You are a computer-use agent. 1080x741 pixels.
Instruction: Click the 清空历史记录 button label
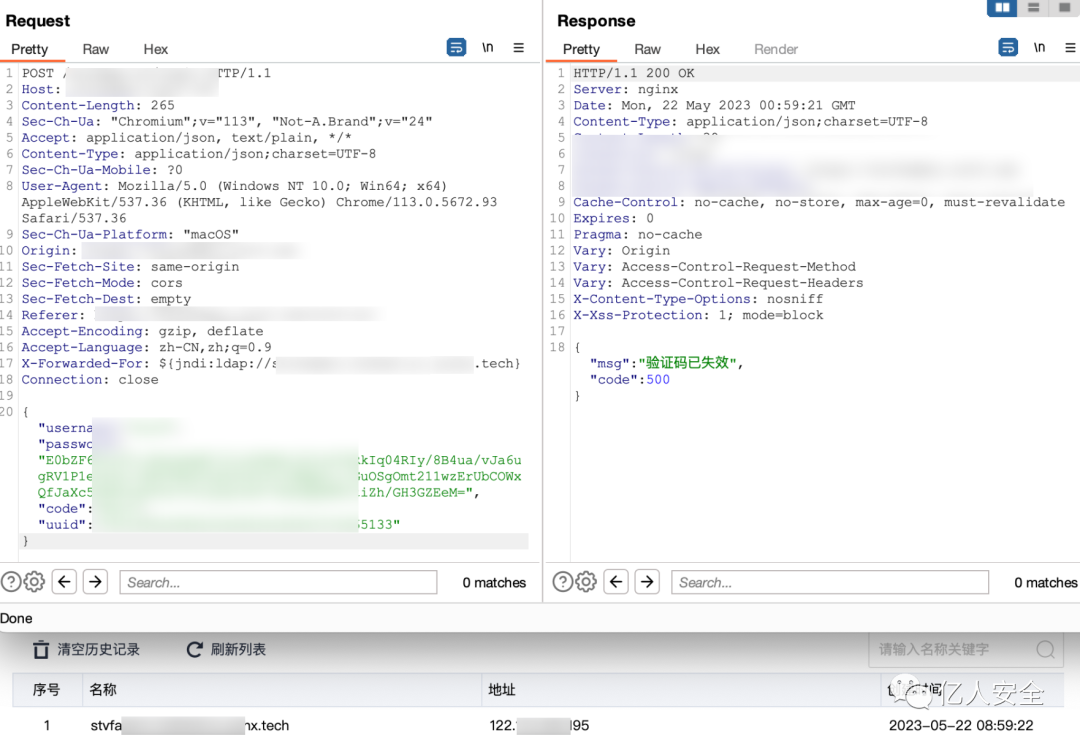[98, 649]
